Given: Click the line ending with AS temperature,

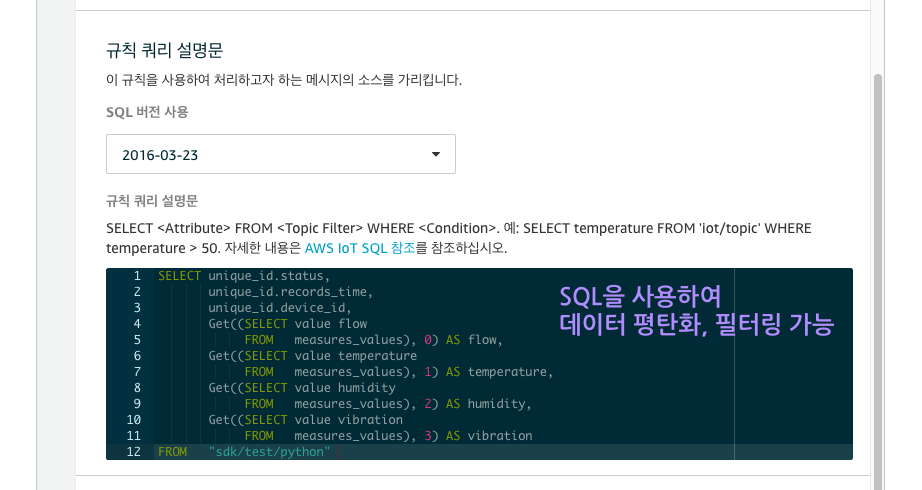Looking at the screenshot, I should (399, 372).
